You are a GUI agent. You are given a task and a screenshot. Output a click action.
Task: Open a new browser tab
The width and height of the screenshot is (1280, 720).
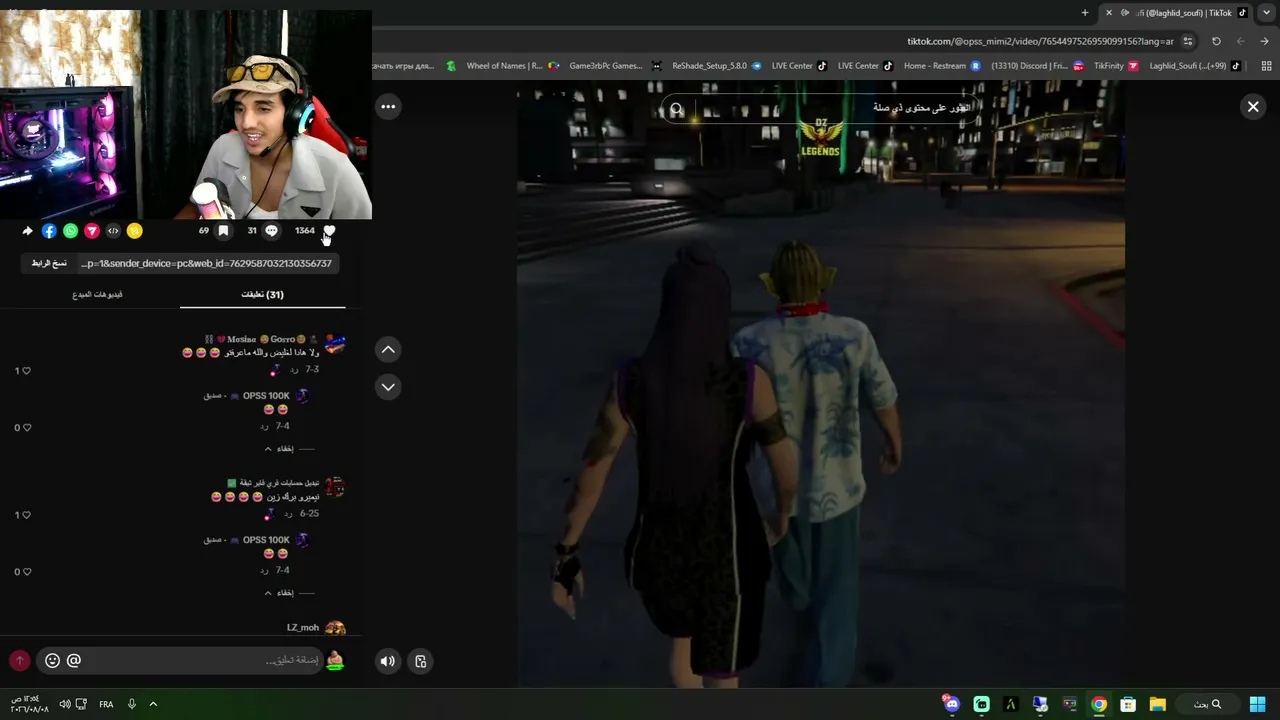coord(1085,13)
